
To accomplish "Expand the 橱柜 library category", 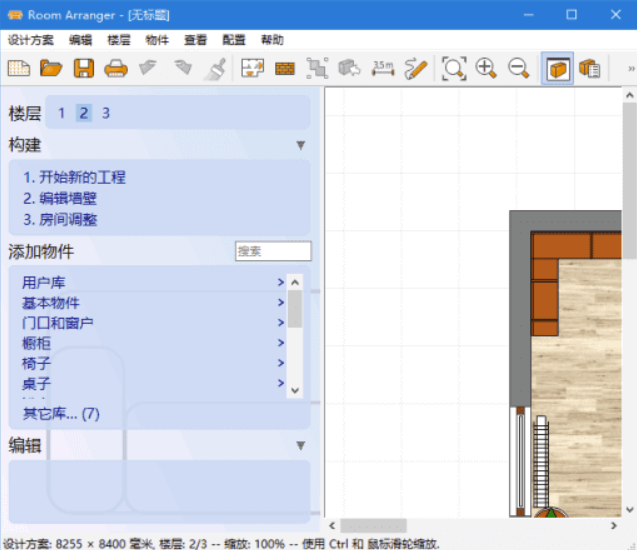I will pyautogui.click(x=281, y=344).
